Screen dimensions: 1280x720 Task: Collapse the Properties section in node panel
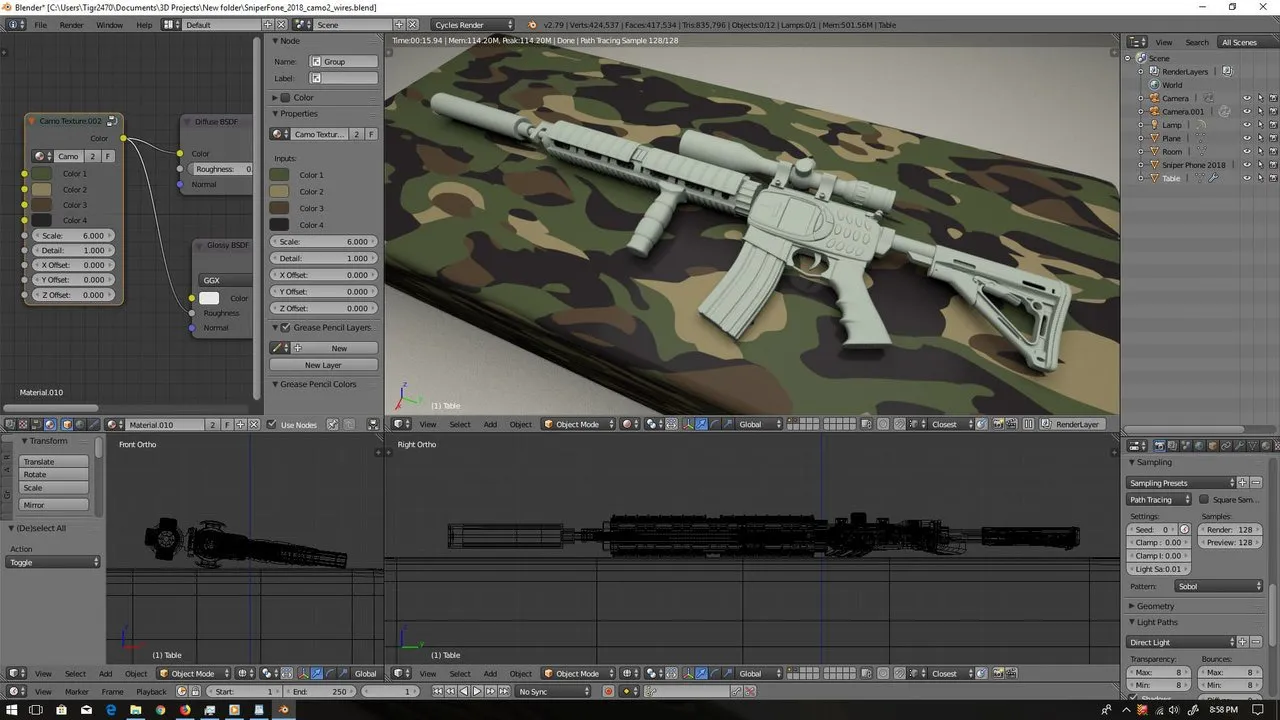[x=276, y=114]
